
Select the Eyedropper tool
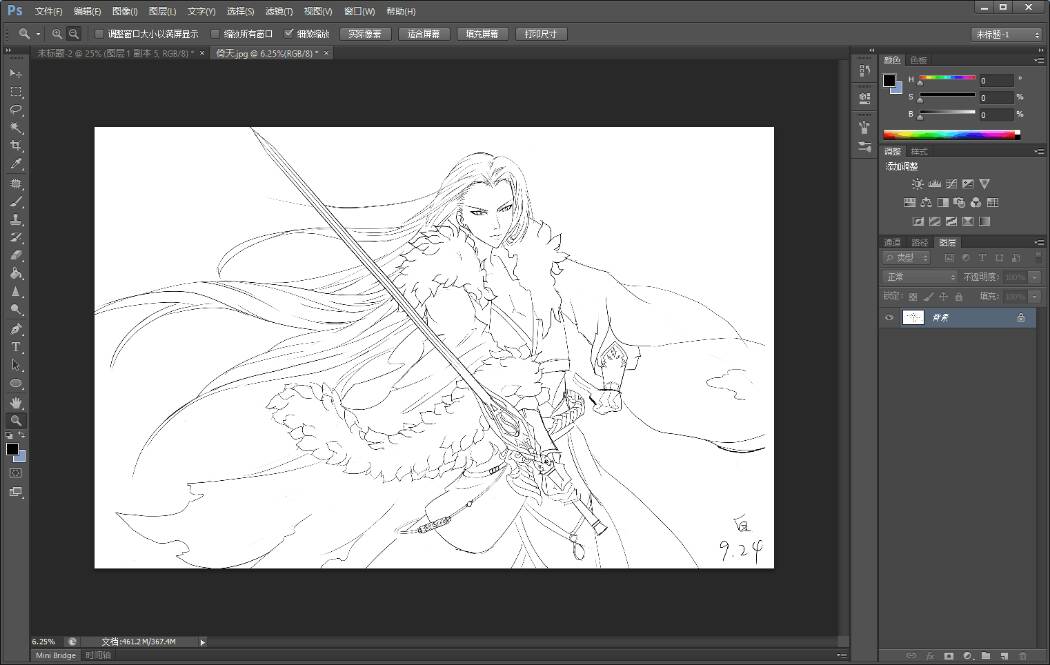[16, 163]
